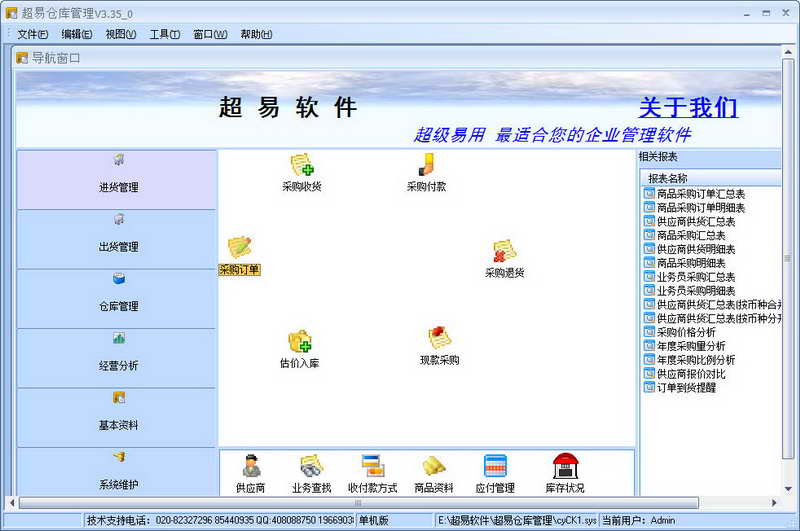The height and width of the screenshot is (531, 800).
Task: Click the 采购付款 purchase payment icon
Action: (x=426, y=165)
